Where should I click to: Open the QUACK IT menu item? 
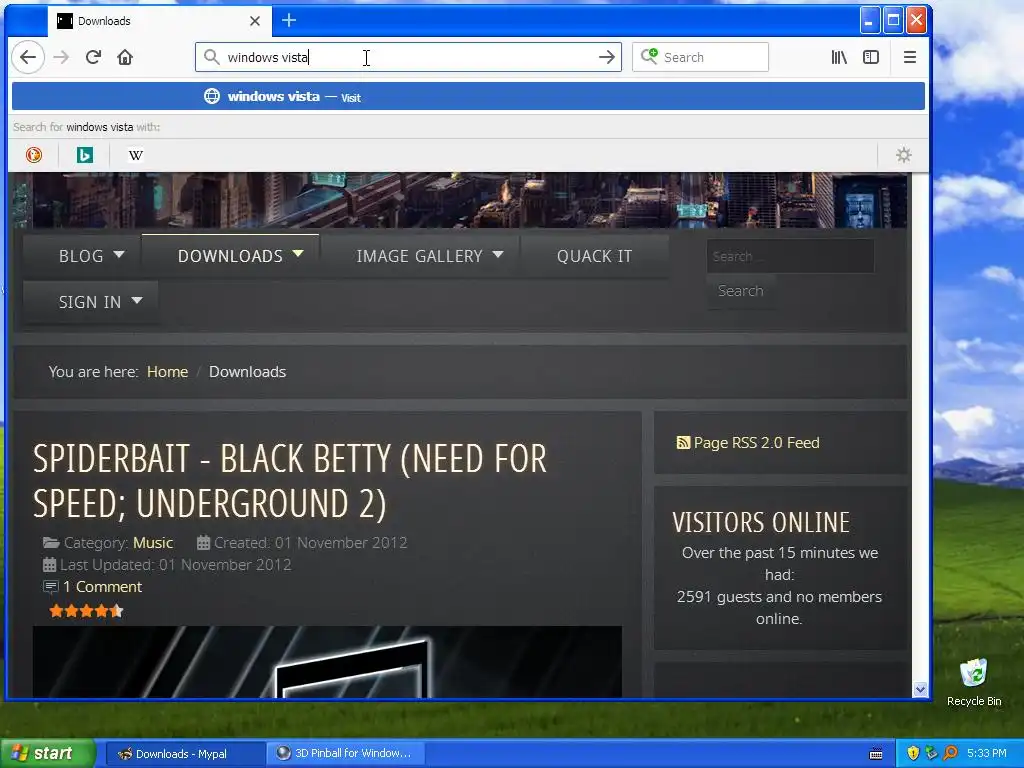pos(594,256)
